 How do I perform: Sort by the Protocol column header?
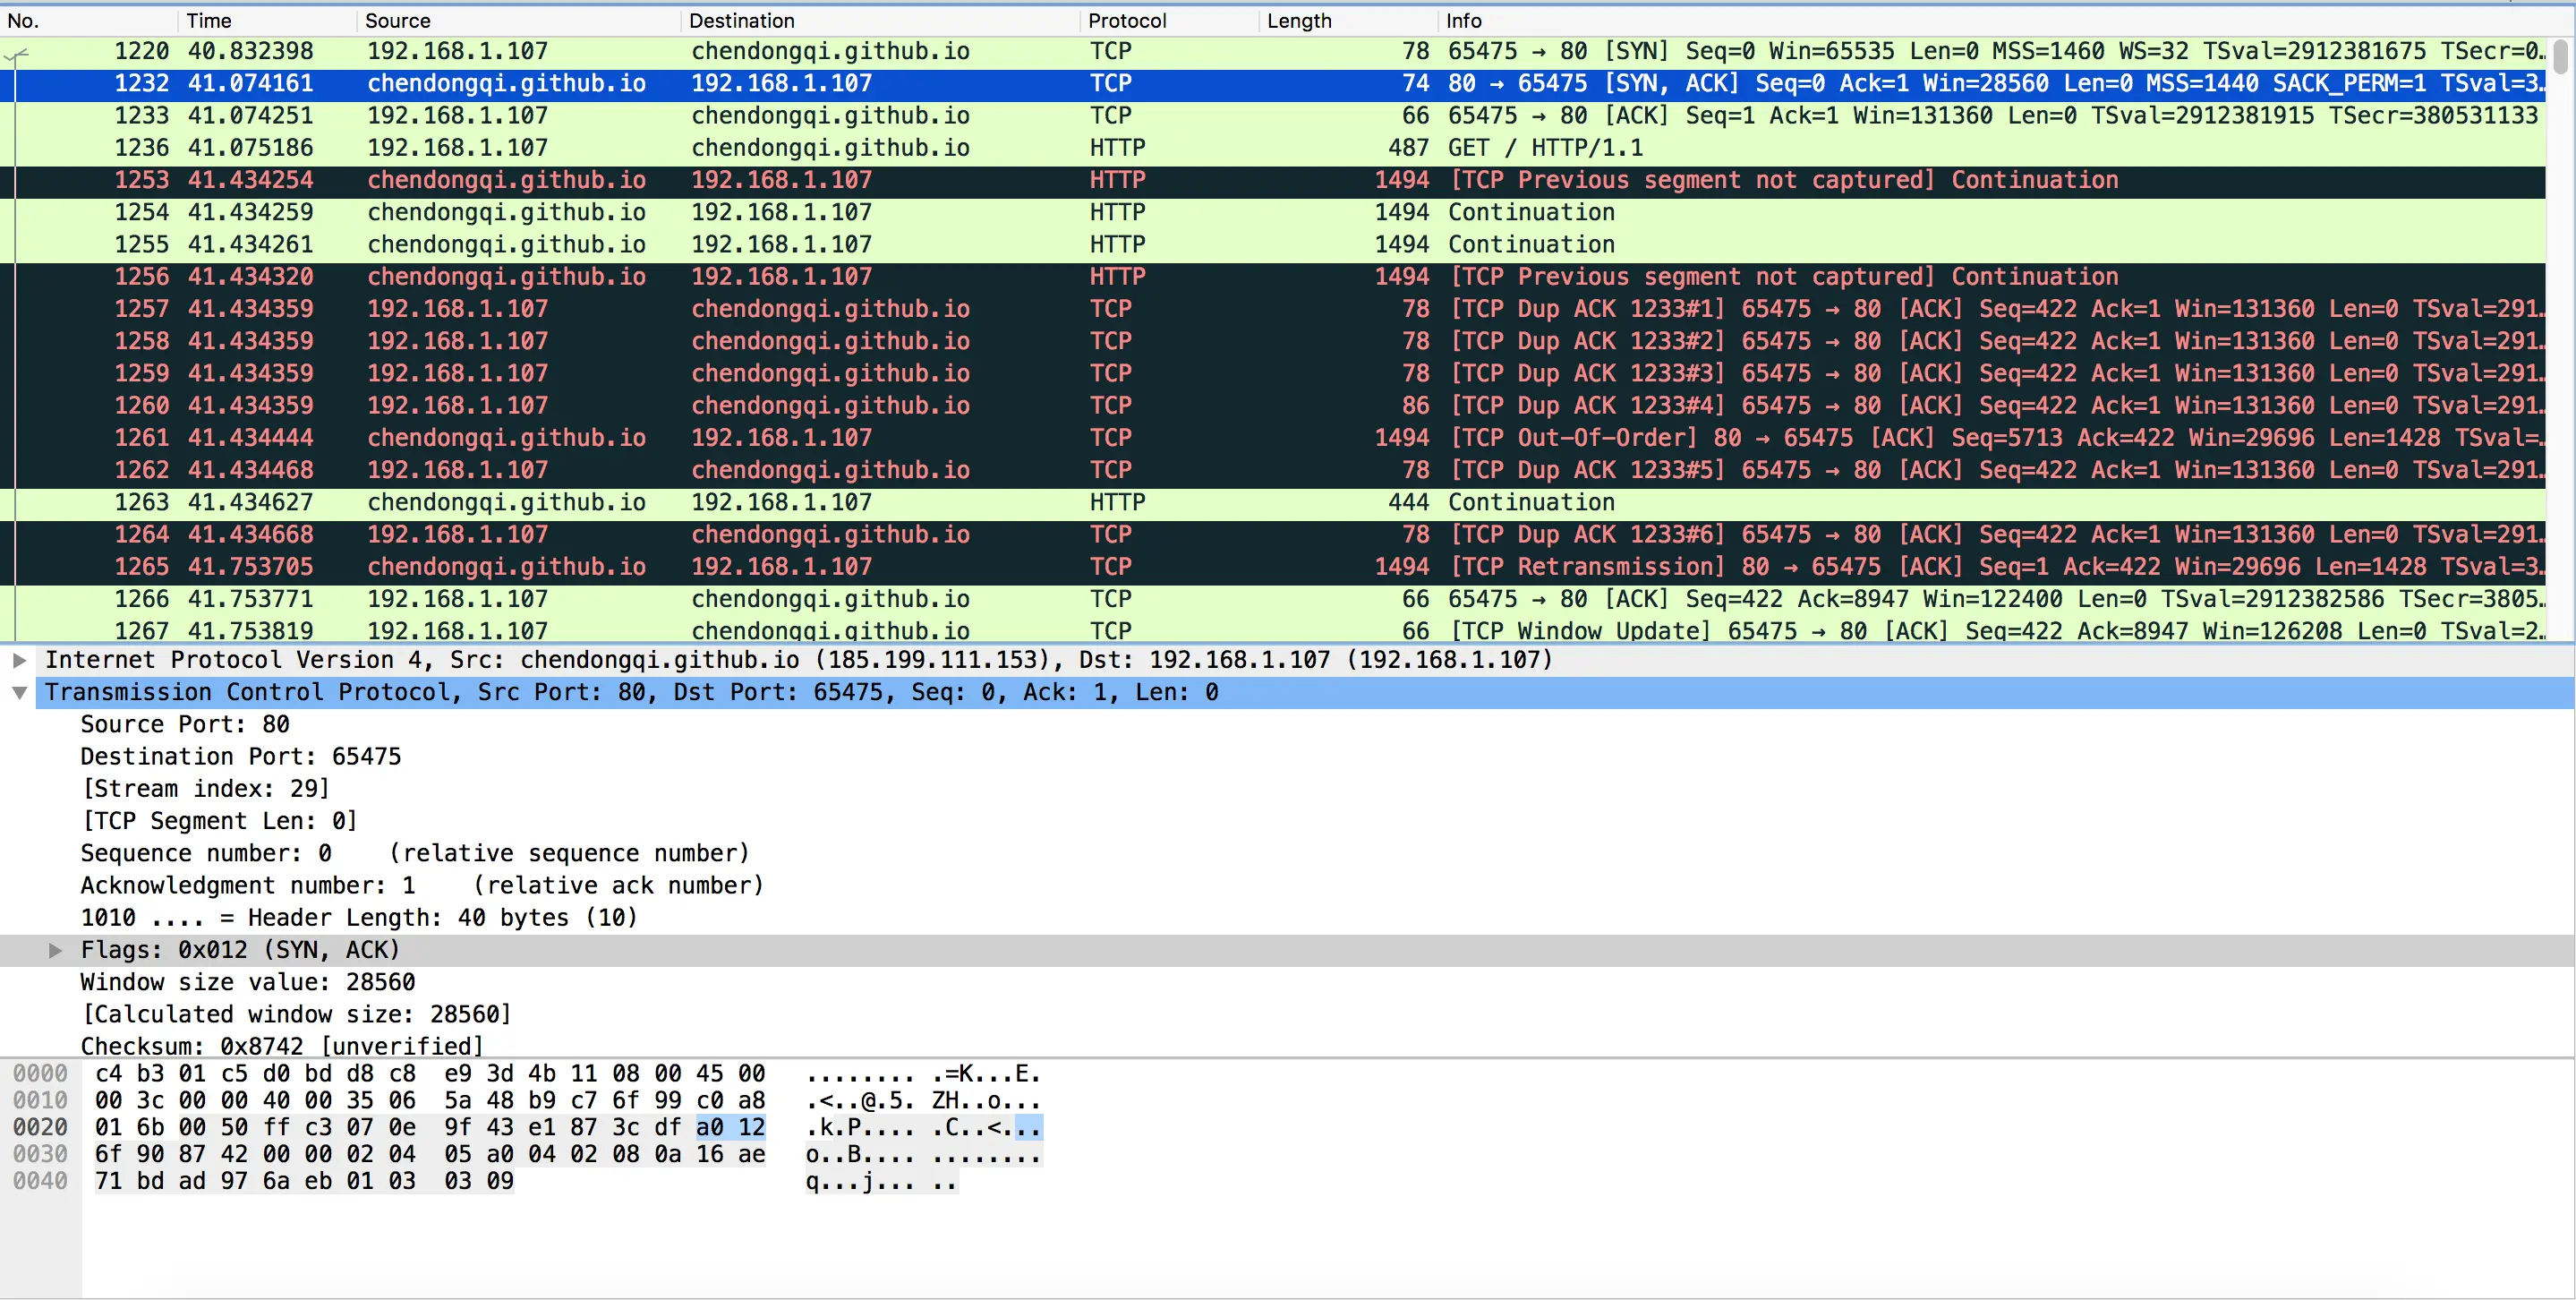point(1126,21)
